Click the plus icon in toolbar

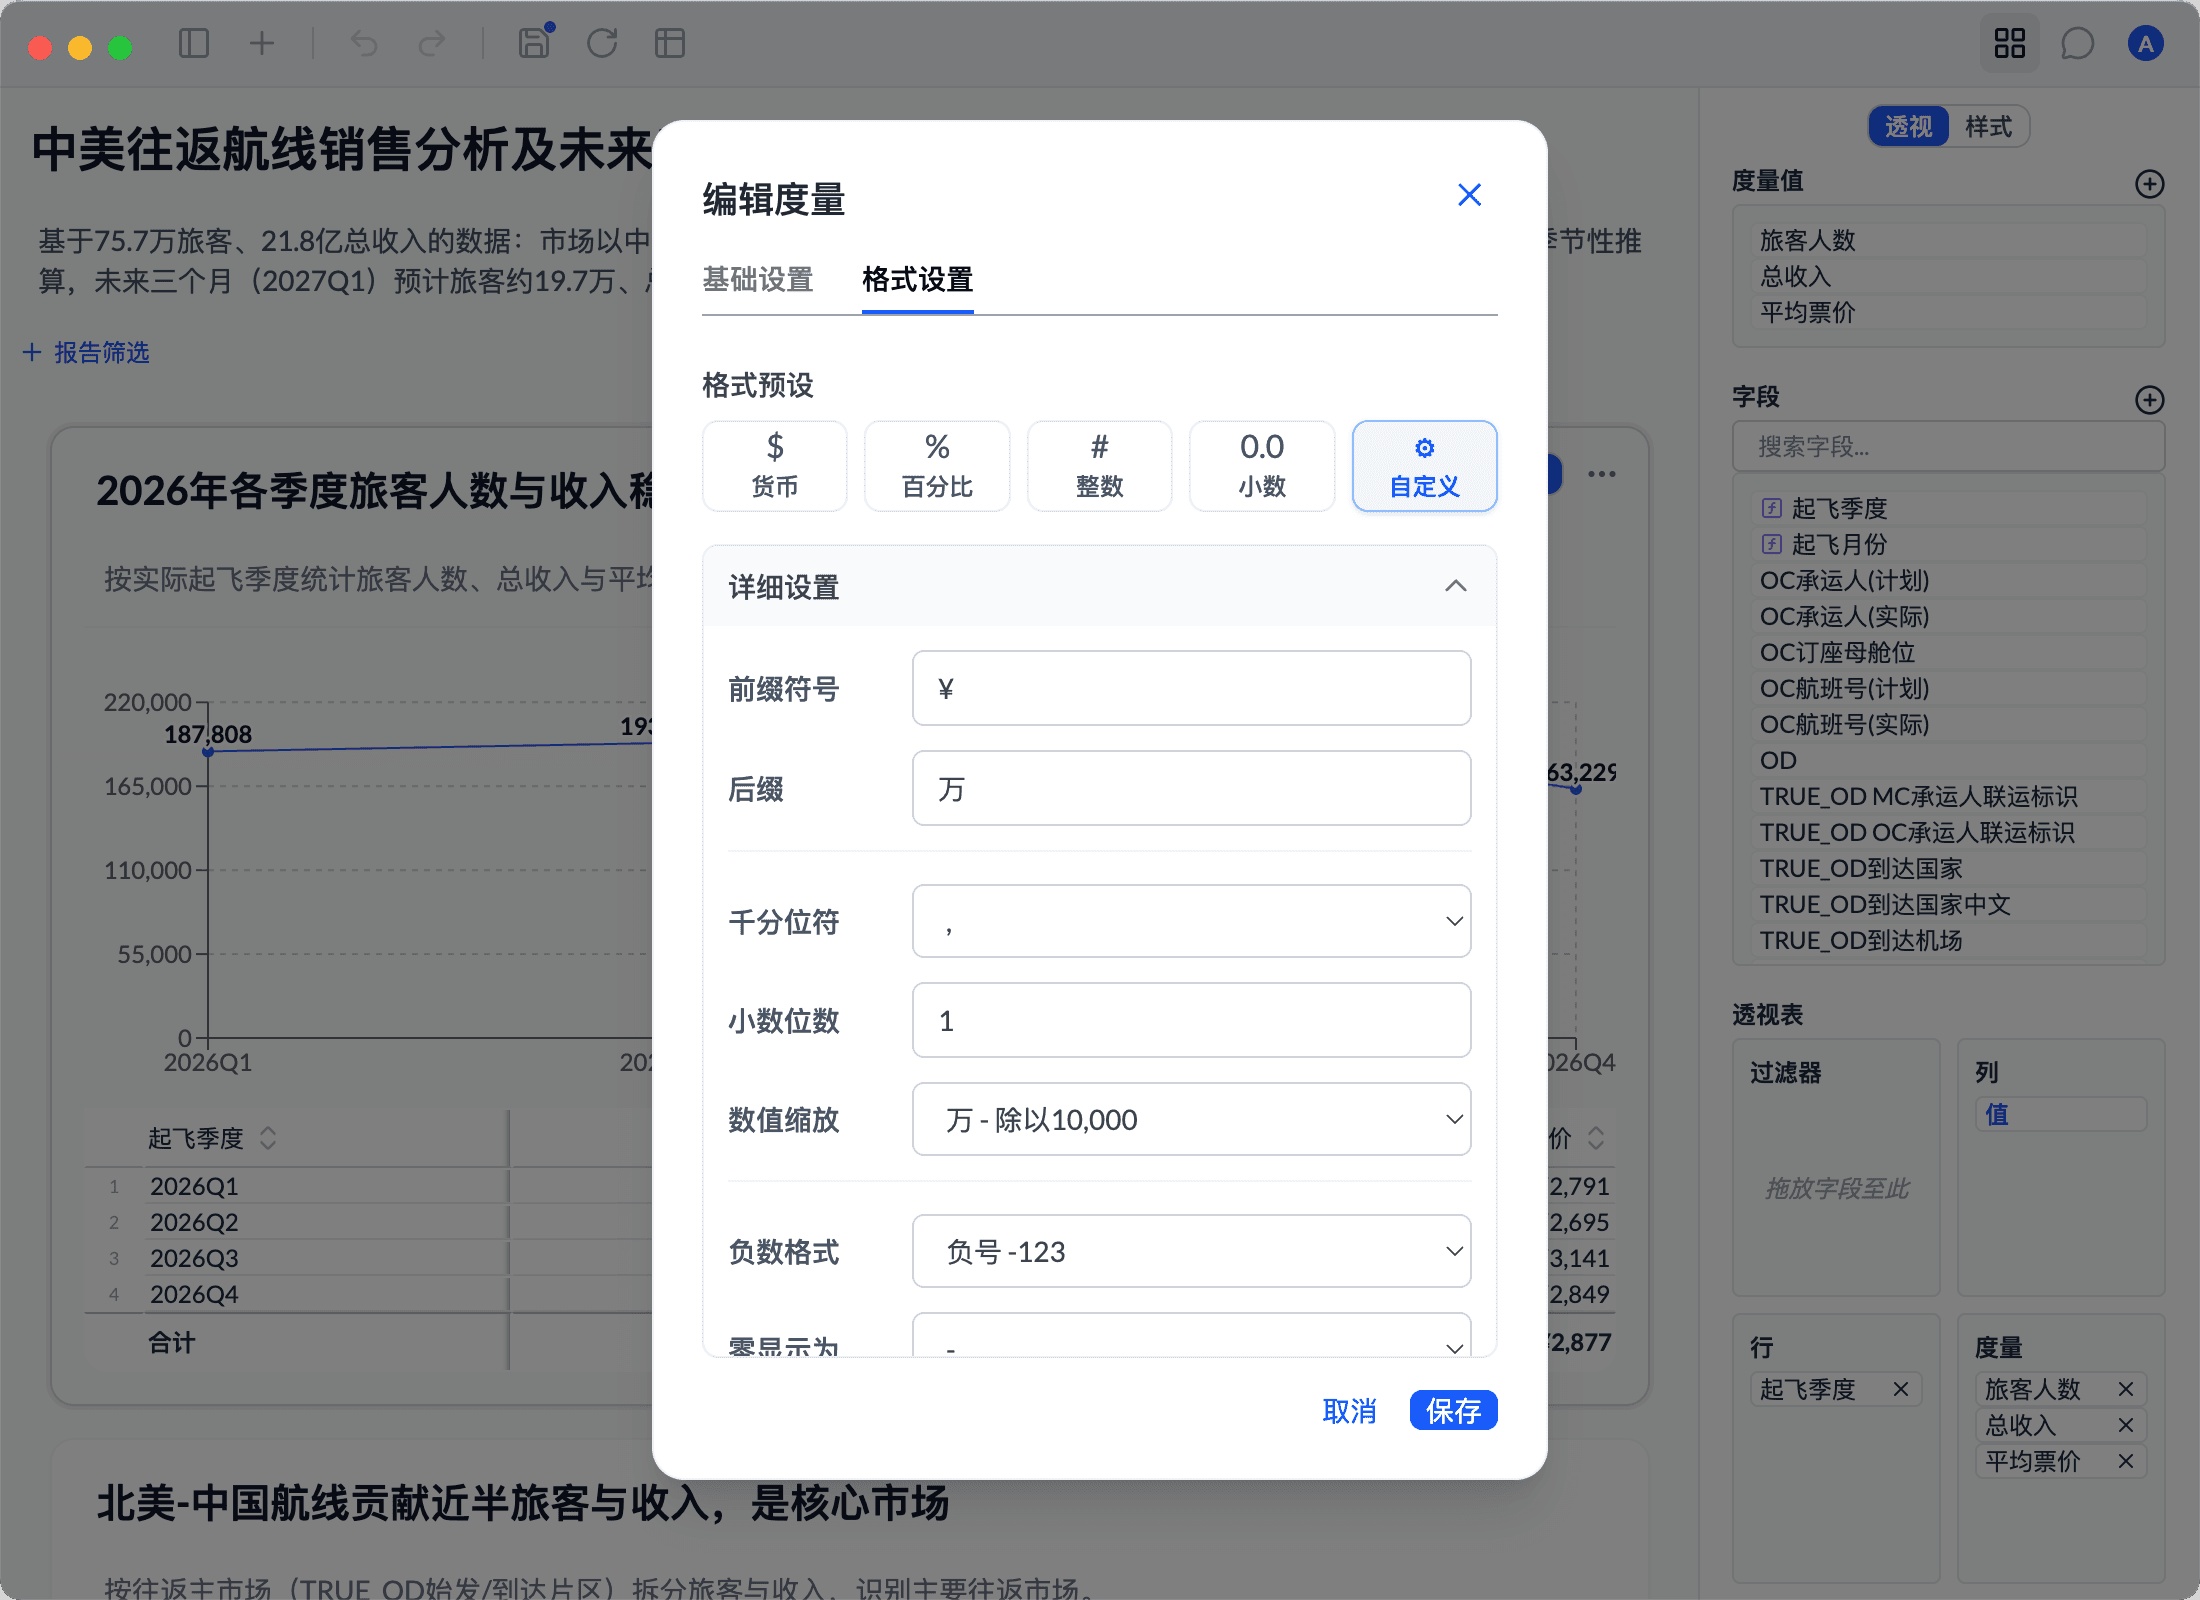point(261,43)
